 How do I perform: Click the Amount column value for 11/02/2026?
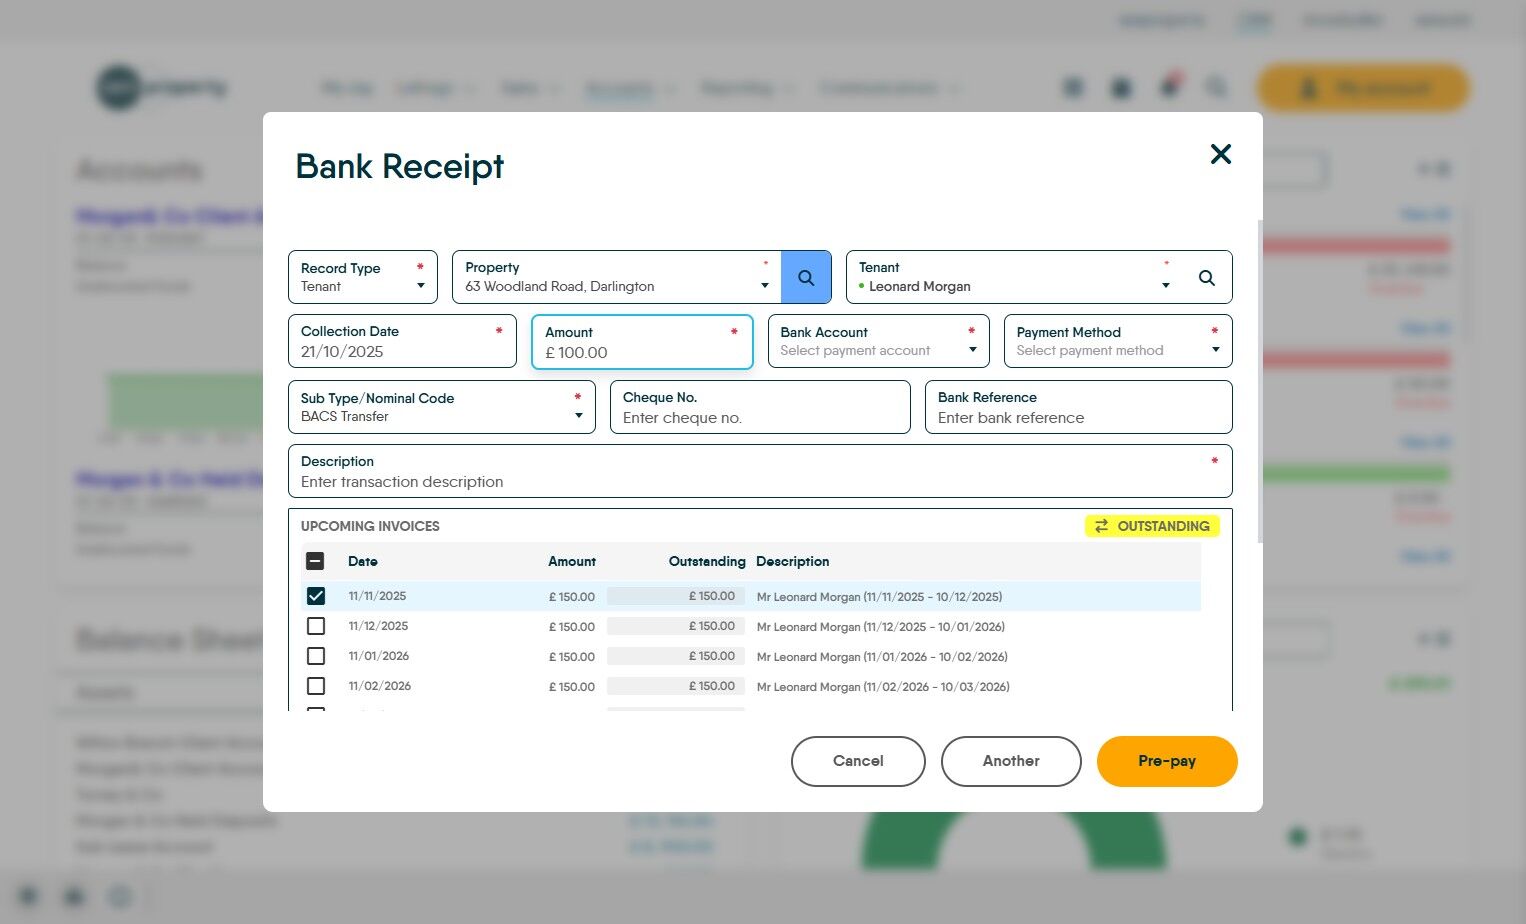(572, 687)
